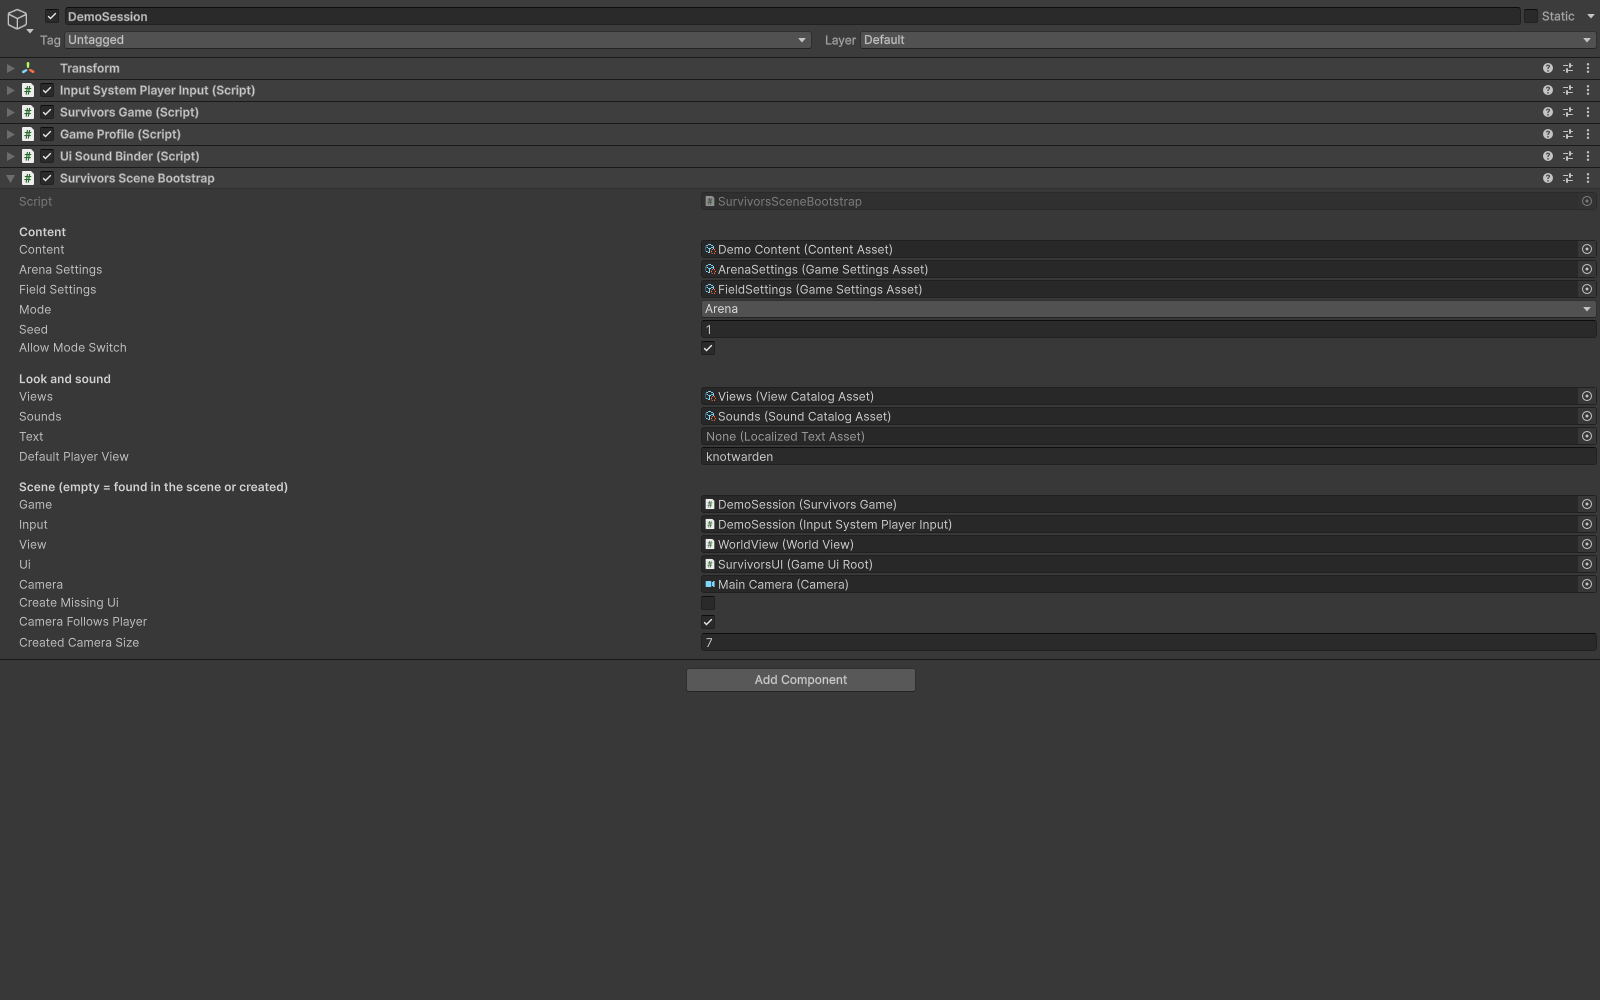Viewport: 1600px width, 1000px height.
Task: Click the Seed value field
Action: point(1148,329)
